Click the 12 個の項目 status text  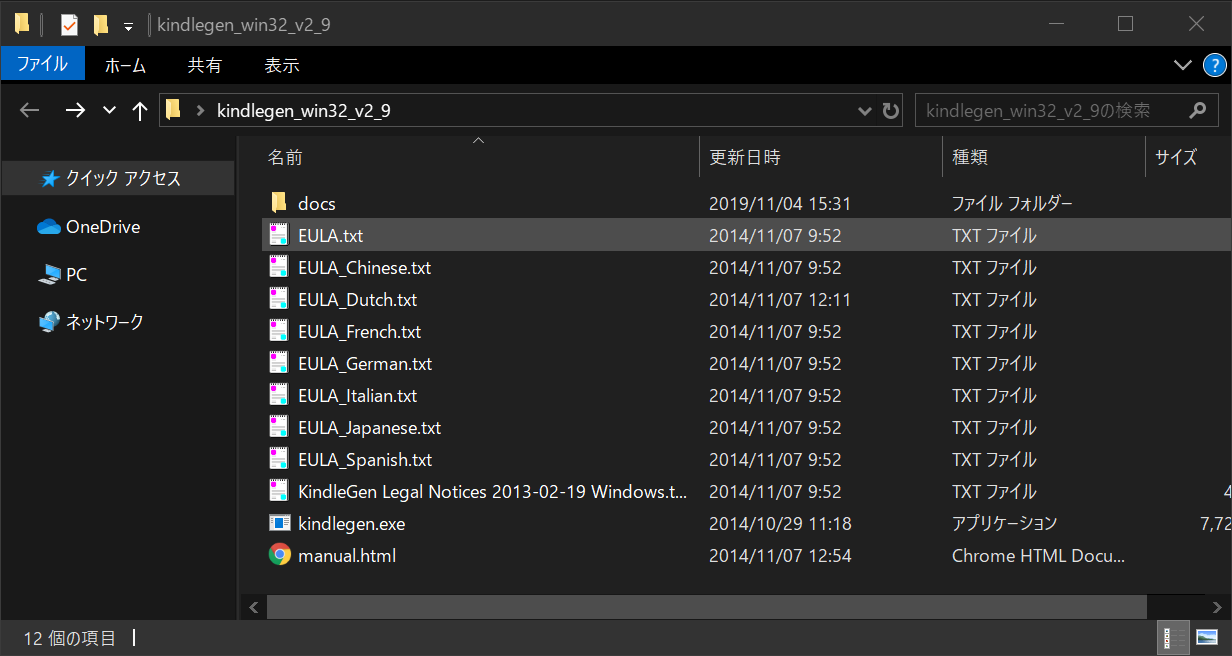70,638
